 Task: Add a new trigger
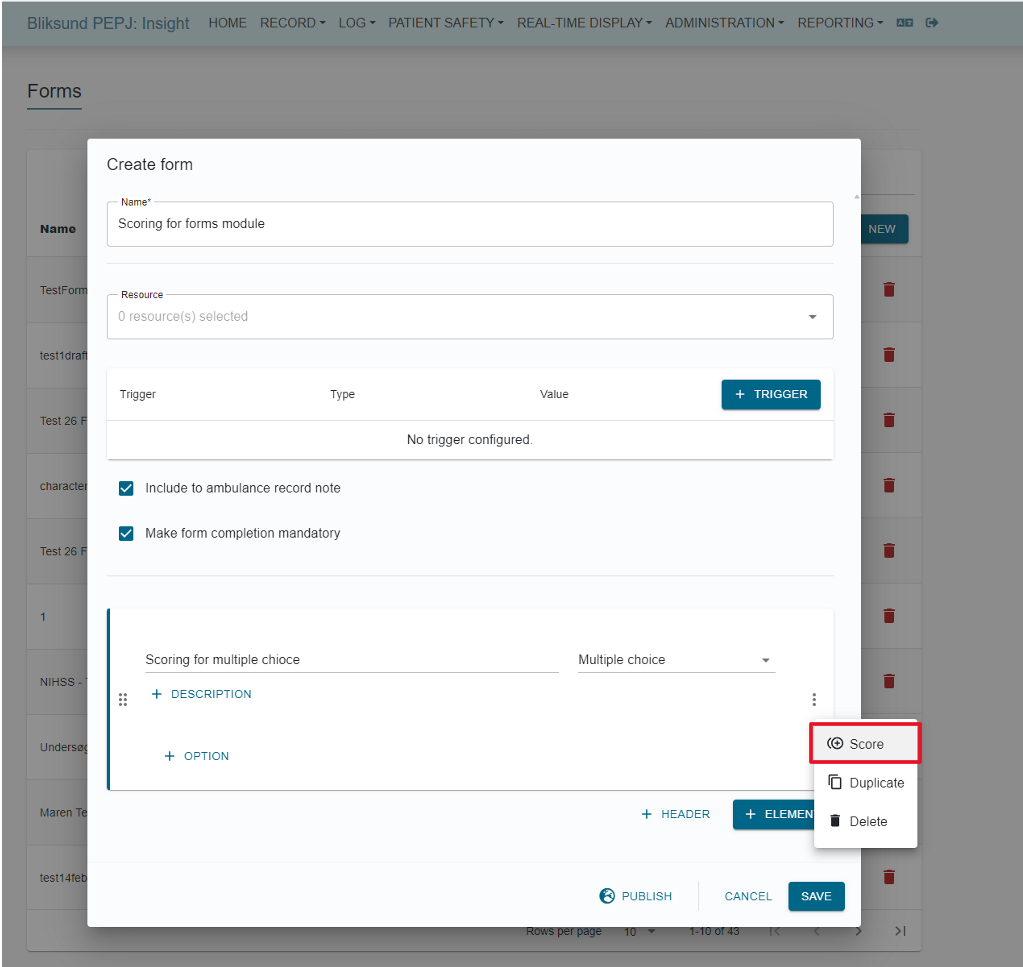point(771,394)
